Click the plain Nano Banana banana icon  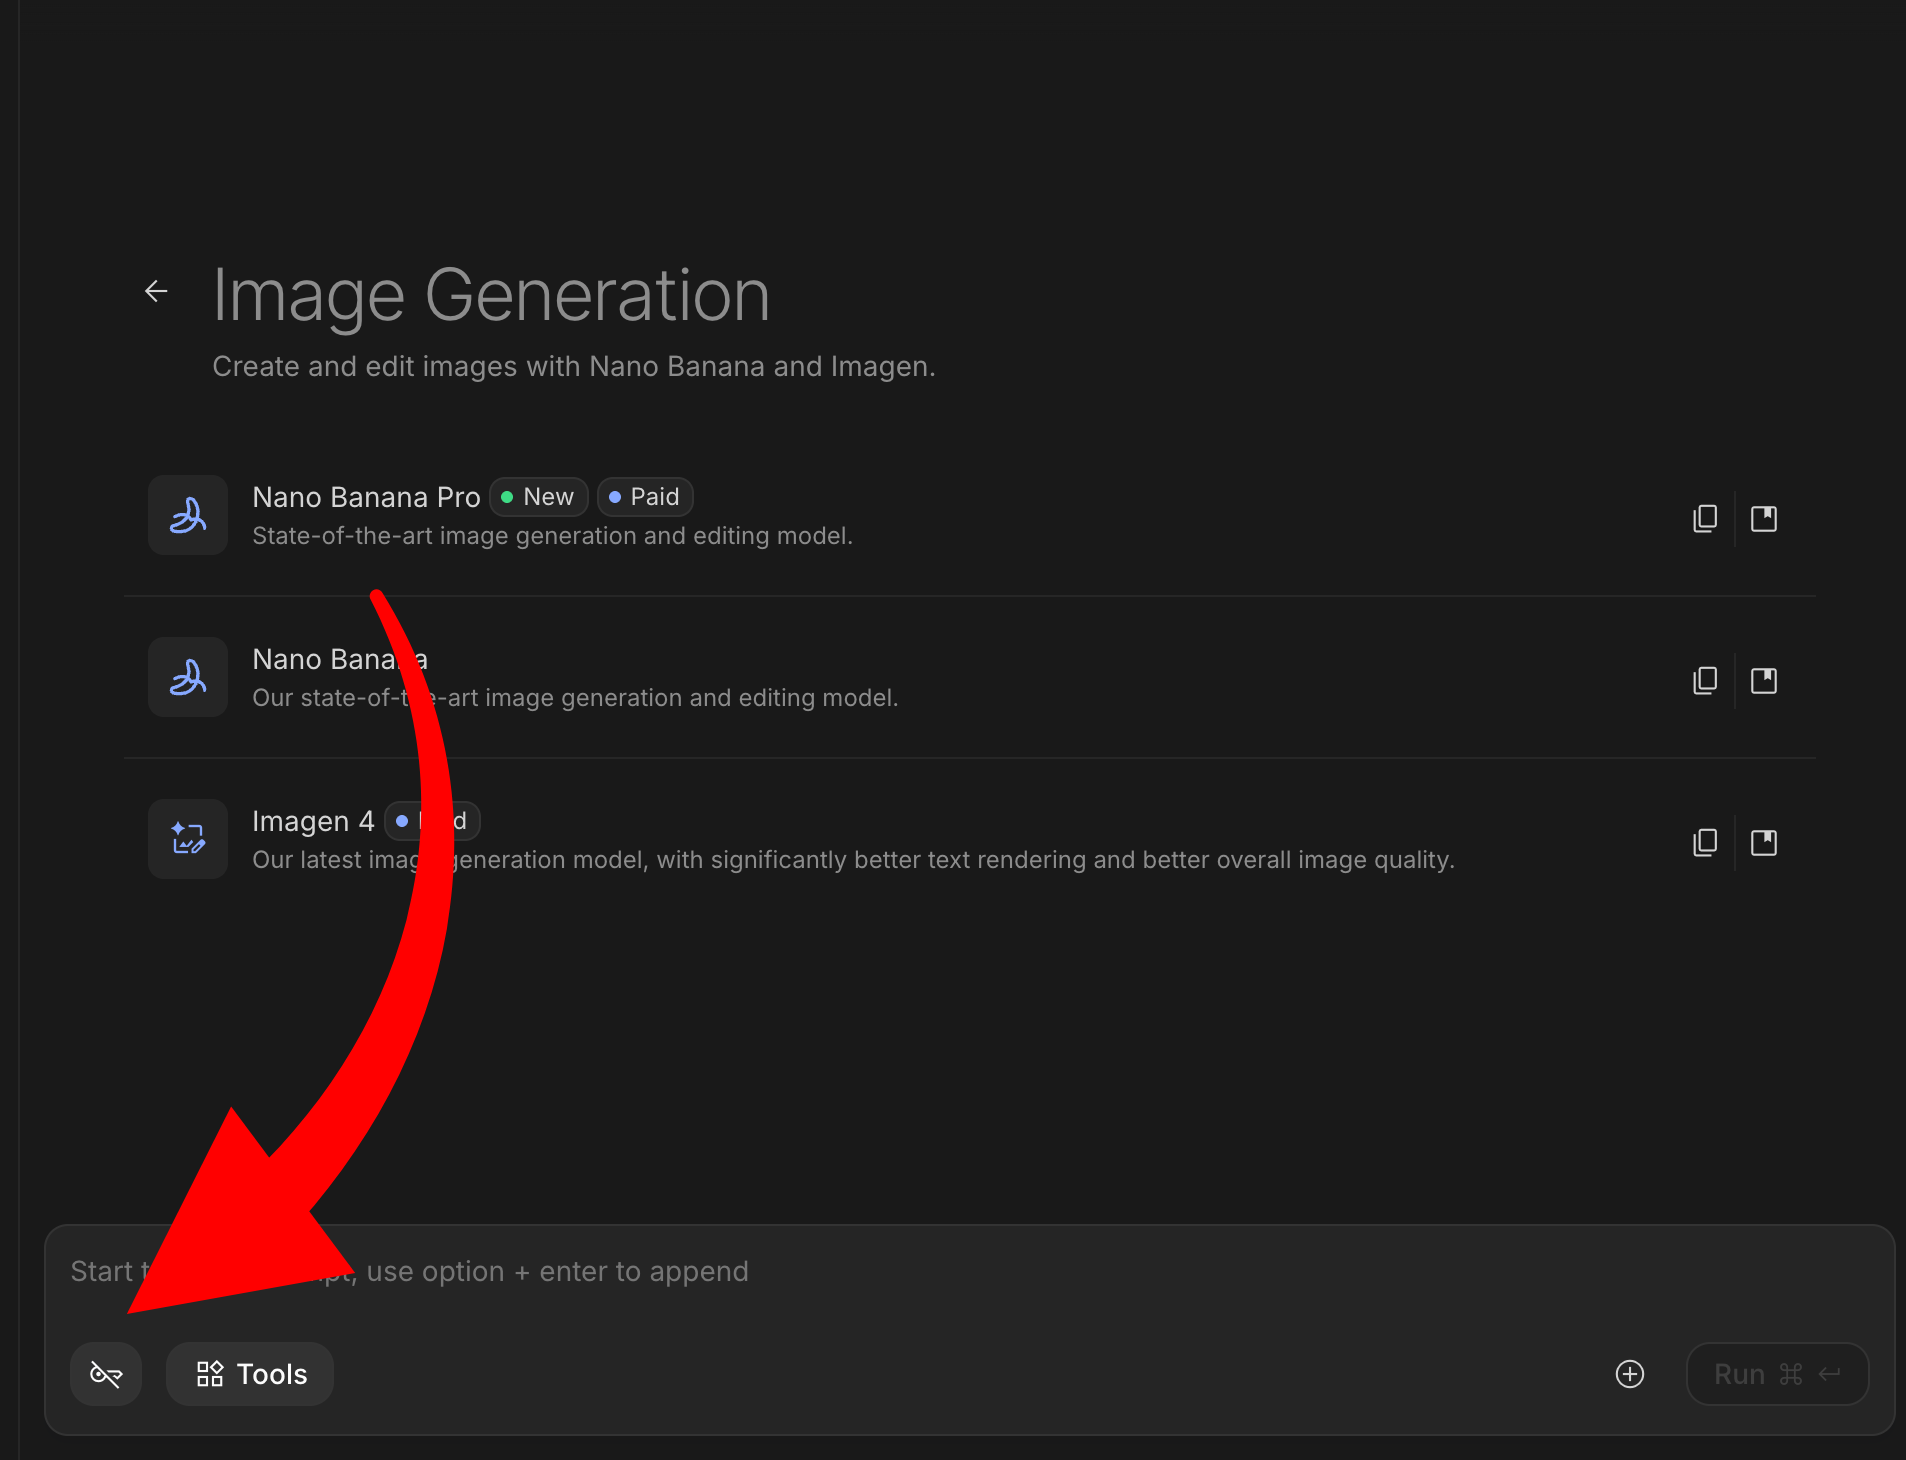point(188,677)
